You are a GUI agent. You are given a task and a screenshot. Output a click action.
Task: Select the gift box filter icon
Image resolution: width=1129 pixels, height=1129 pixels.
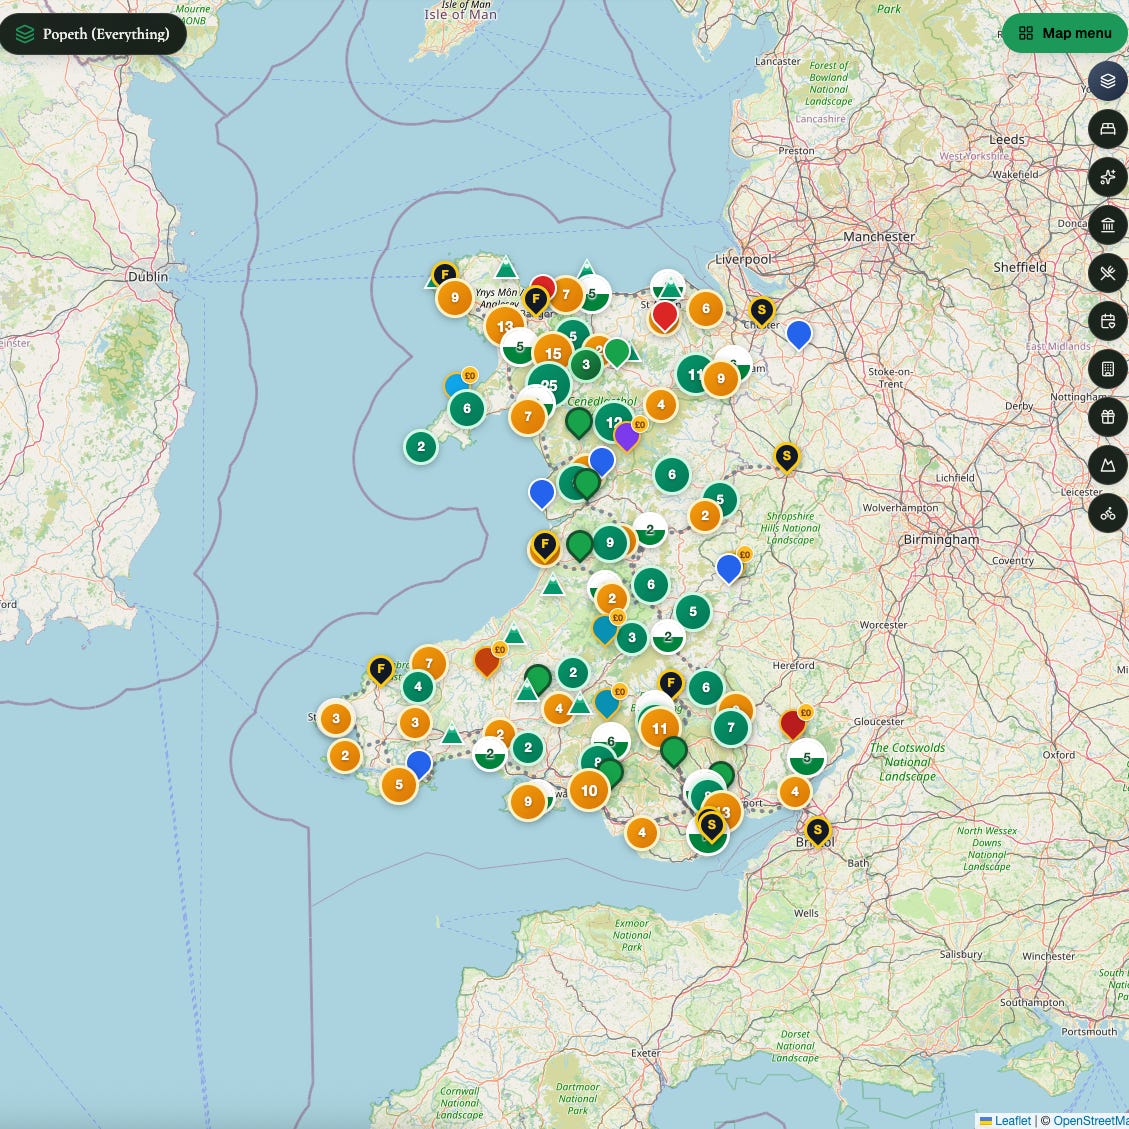tap(1107, 417)
